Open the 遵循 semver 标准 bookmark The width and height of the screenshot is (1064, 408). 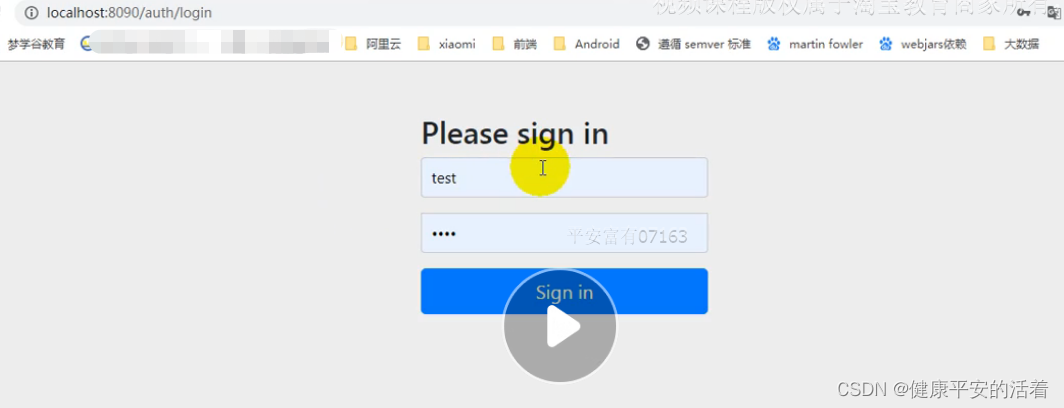point(694,44)
